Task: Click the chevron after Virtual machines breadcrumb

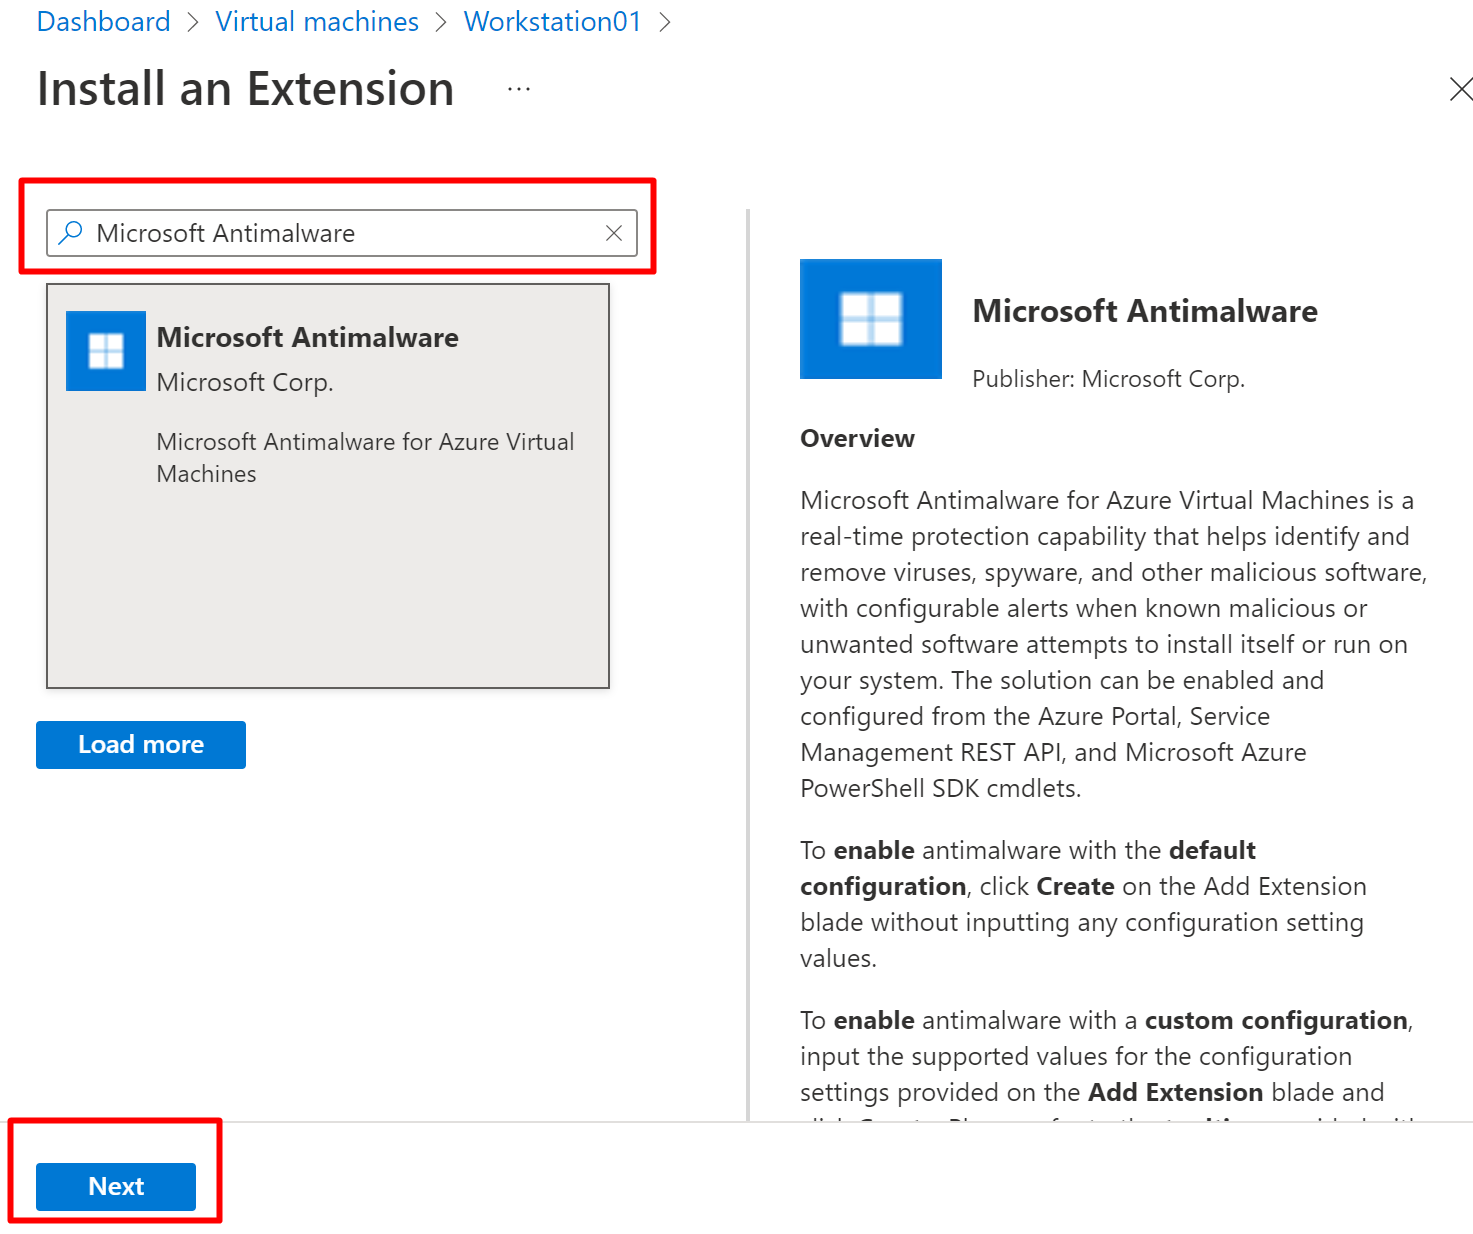Action: click(441, 22)
